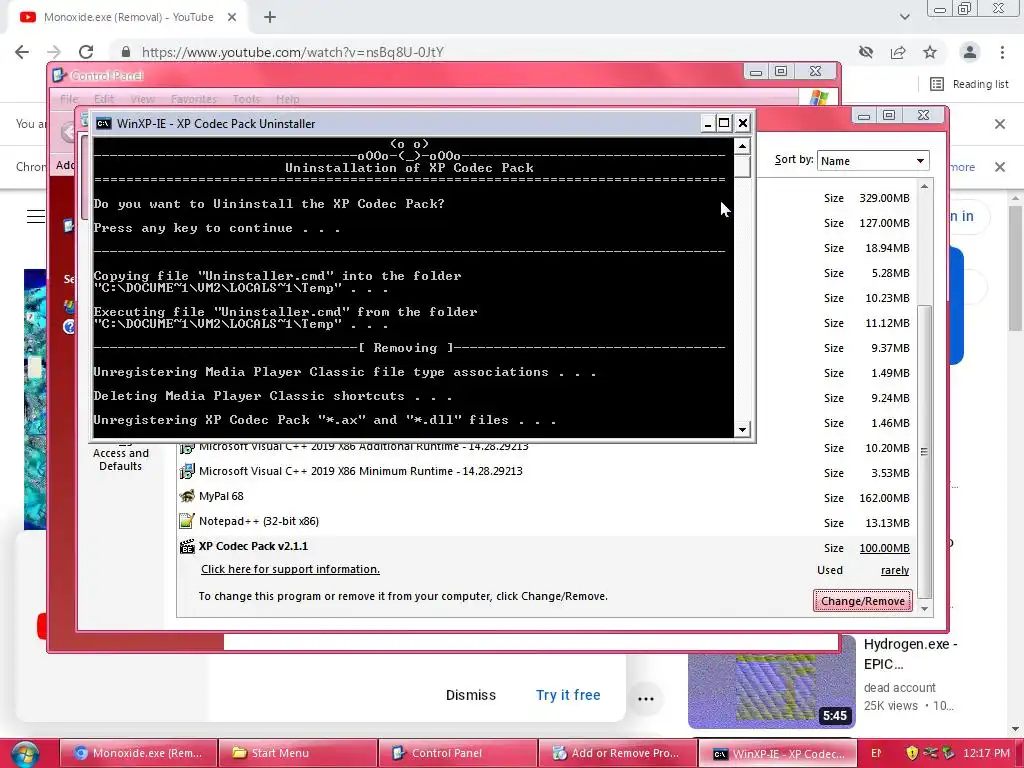Viewport: 1024px width, 768px height.
Task: Click the Notepad++ program icon
Action: tap(187, 521)
